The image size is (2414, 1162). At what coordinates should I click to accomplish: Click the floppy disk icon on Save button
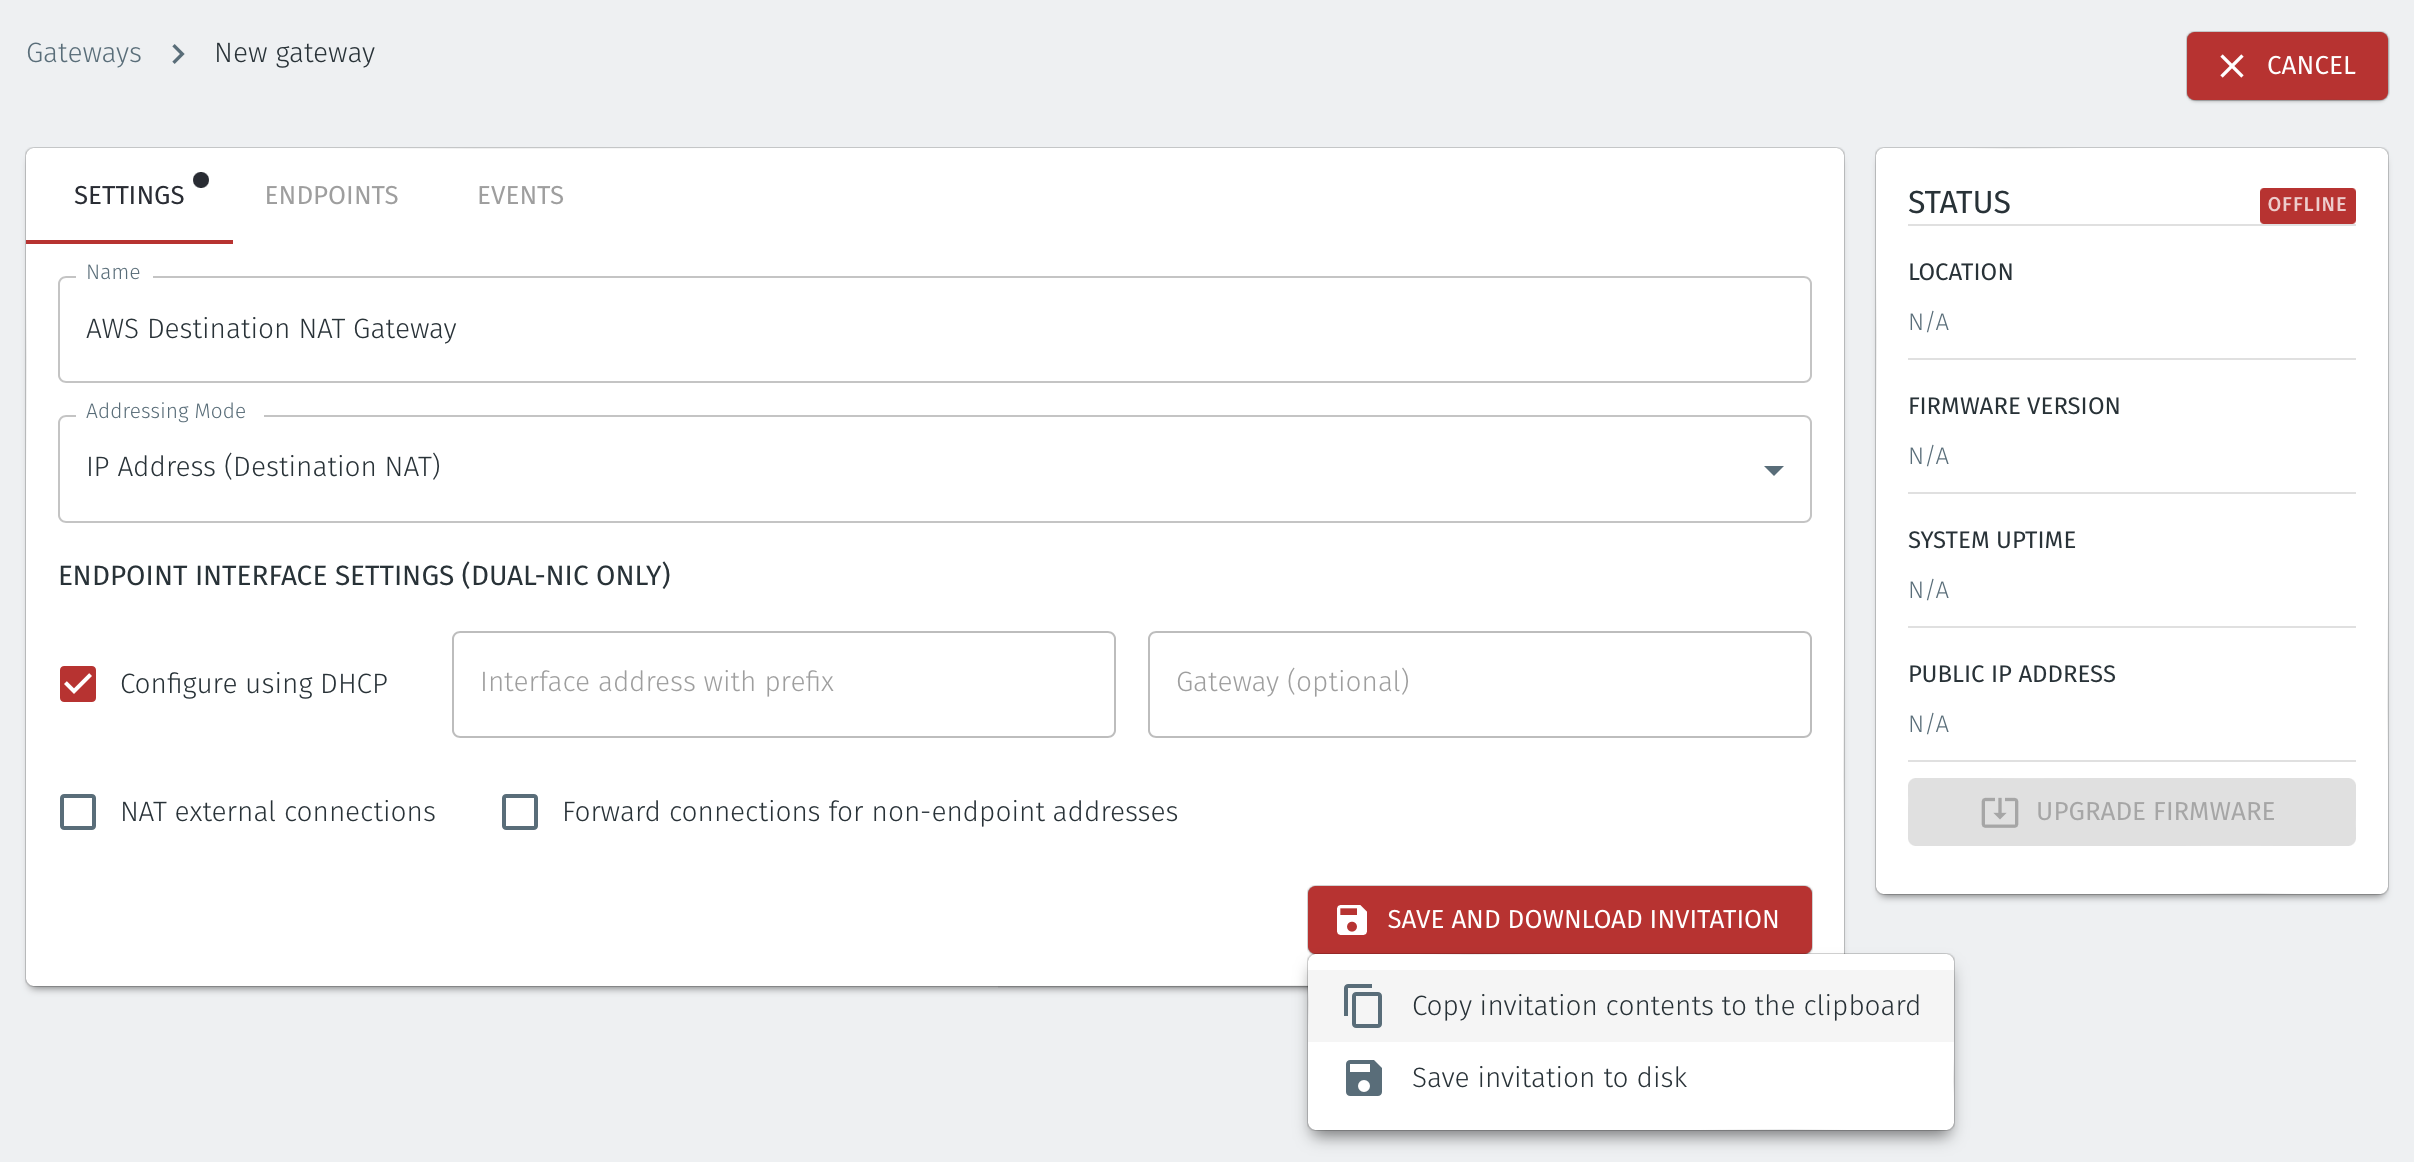click(x=1351, y=920)
